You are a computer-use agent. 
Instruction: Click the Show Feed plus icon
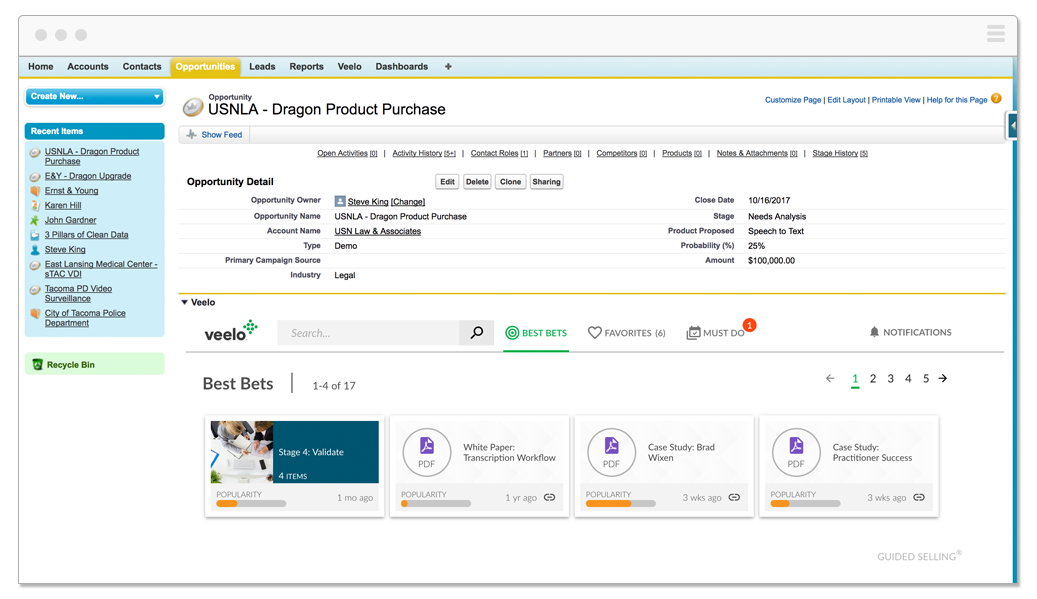191,134
